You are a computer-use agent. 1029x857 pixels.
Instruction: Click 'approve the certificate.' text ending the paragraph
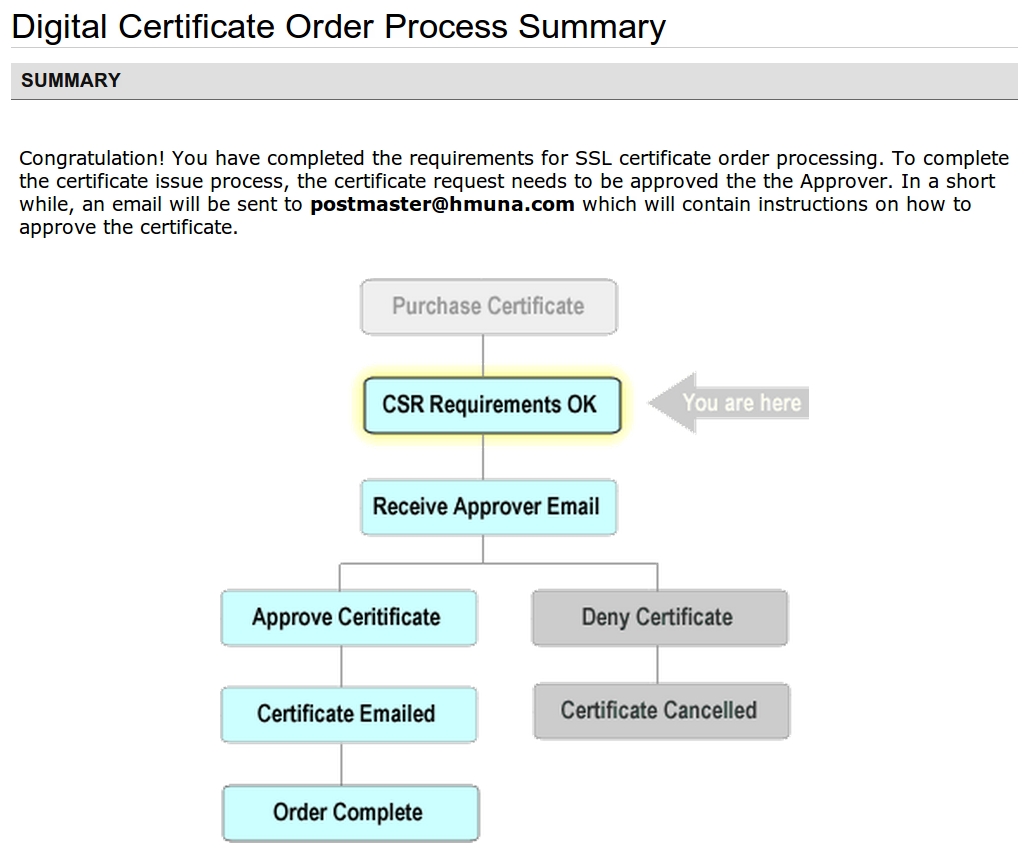pos(129,227)
